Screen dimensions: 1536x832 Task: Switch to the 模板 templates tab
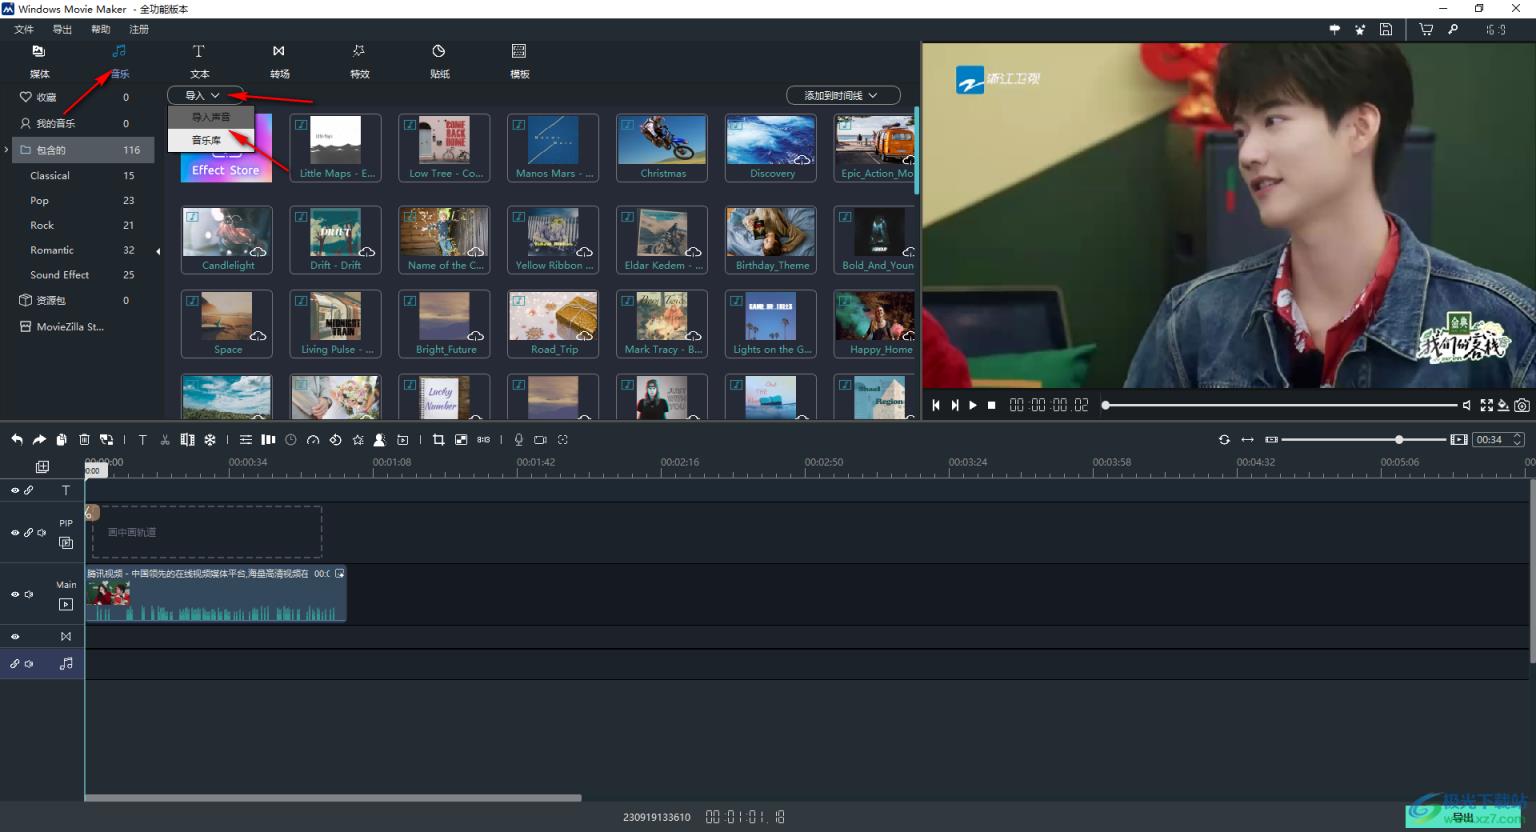519,60
